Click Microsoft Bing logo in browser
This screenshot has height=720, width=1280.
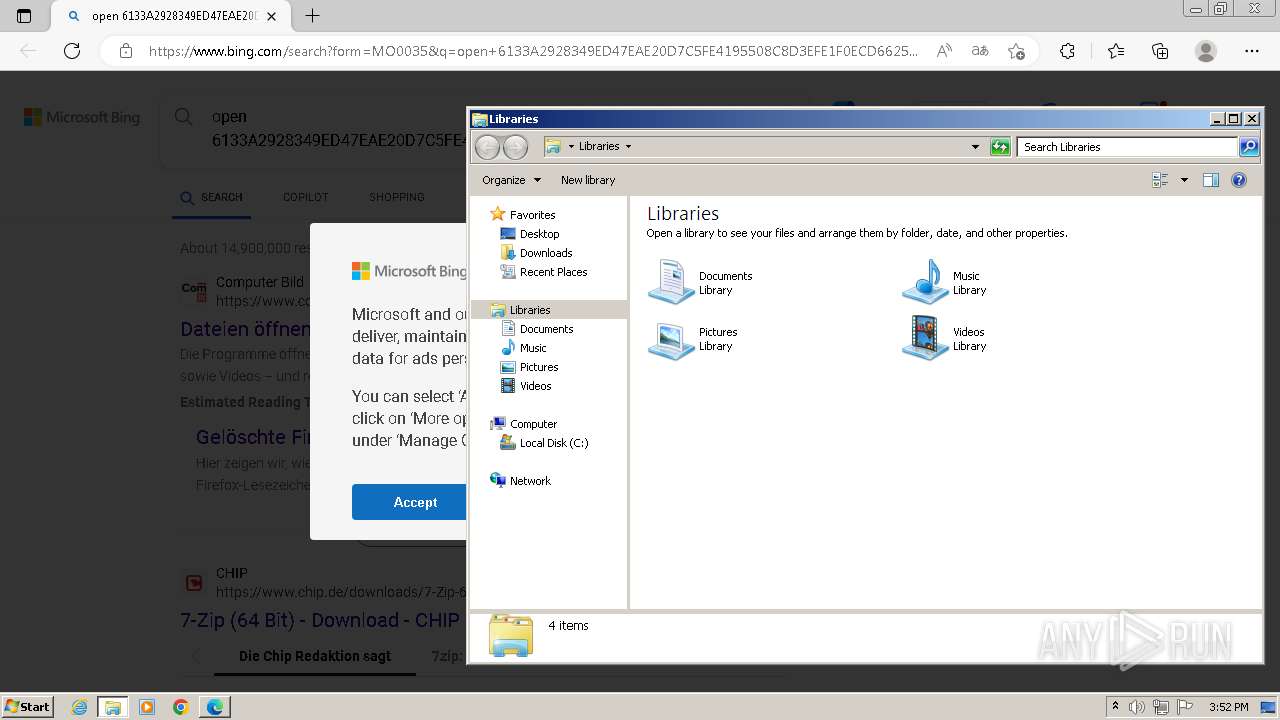coord(82,117)
